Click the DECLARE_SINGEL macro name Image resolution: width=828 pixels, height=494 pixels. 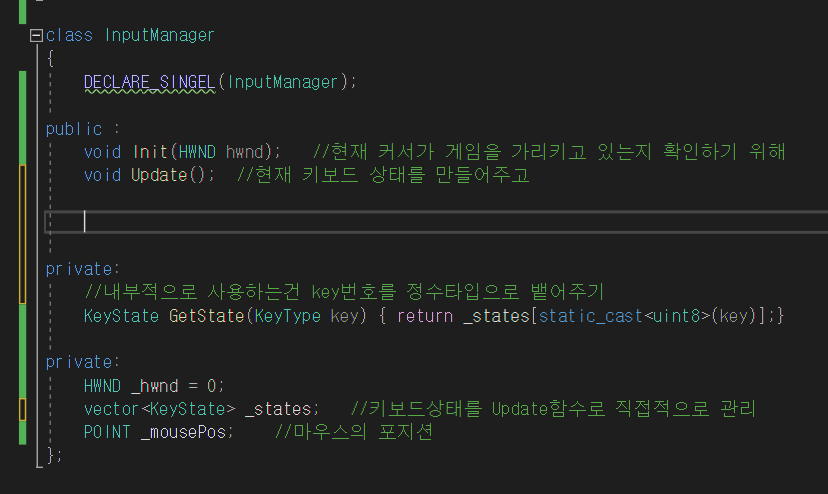click(149, 82)
